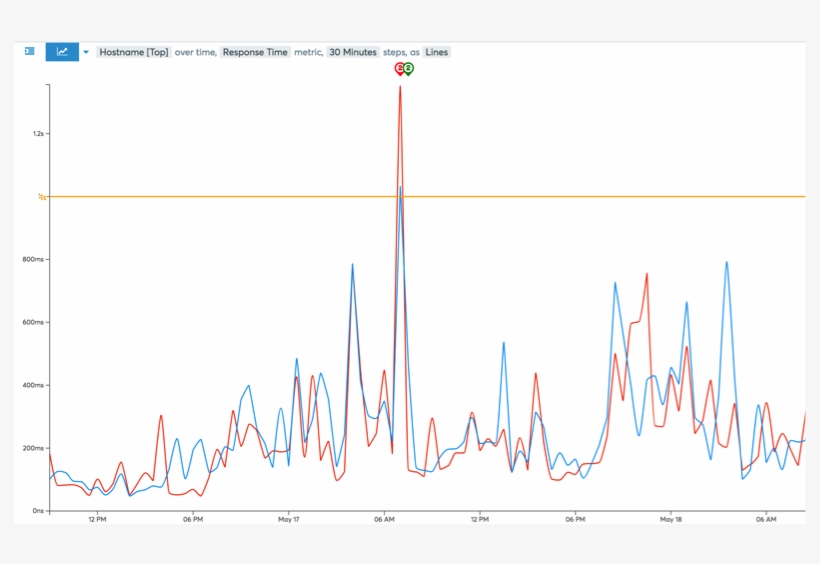Click the May 18 axis label

670,520
